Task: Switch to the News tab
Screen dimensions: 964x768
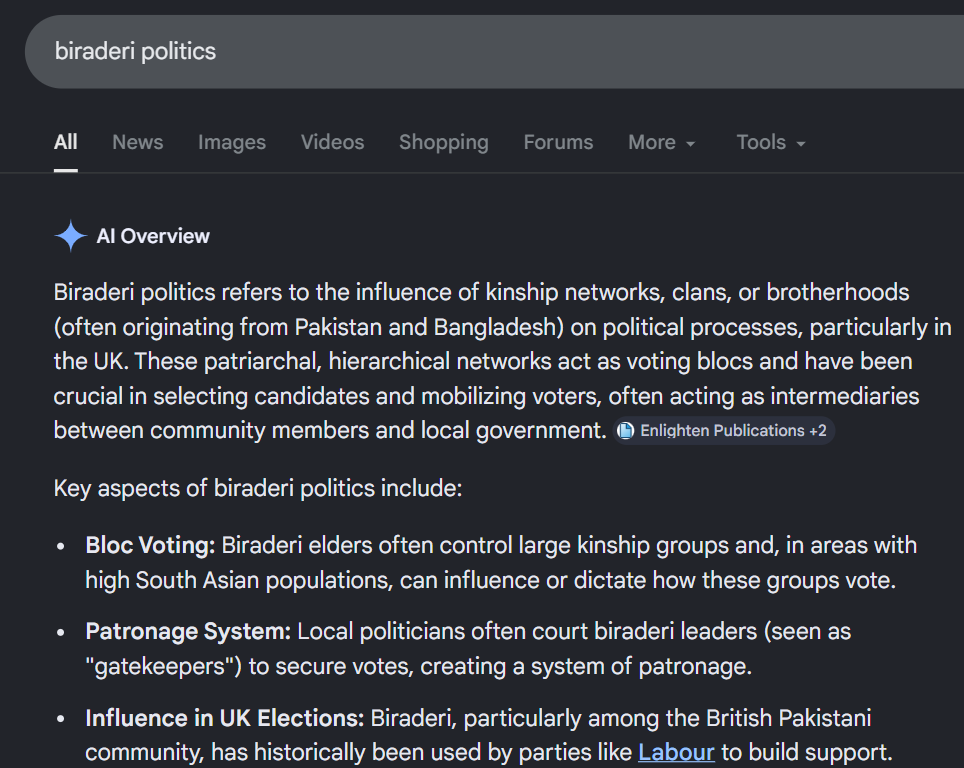Action: (x=138, y=143)
